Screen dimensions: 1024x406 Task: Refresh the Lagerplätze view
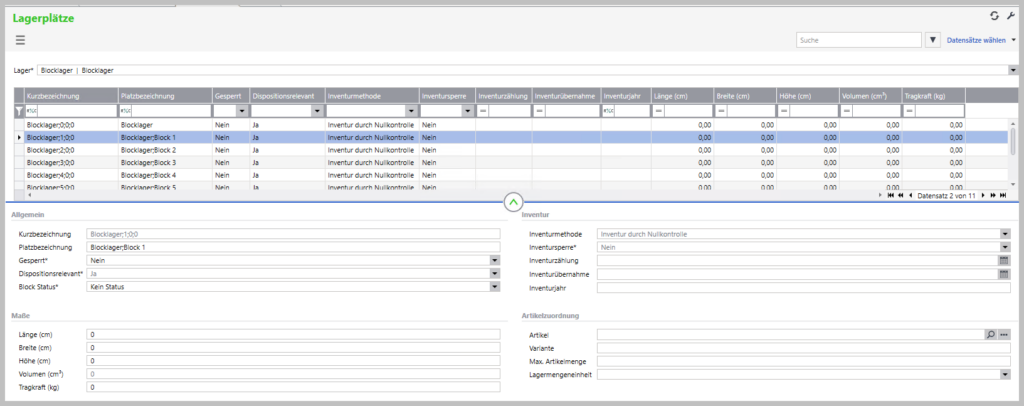pyautogui.click(x=994, y=16)
